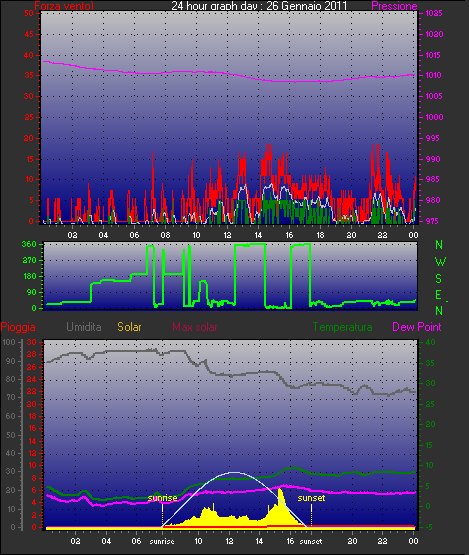Click the 00 end tick on bottom axis

point(413,541)
